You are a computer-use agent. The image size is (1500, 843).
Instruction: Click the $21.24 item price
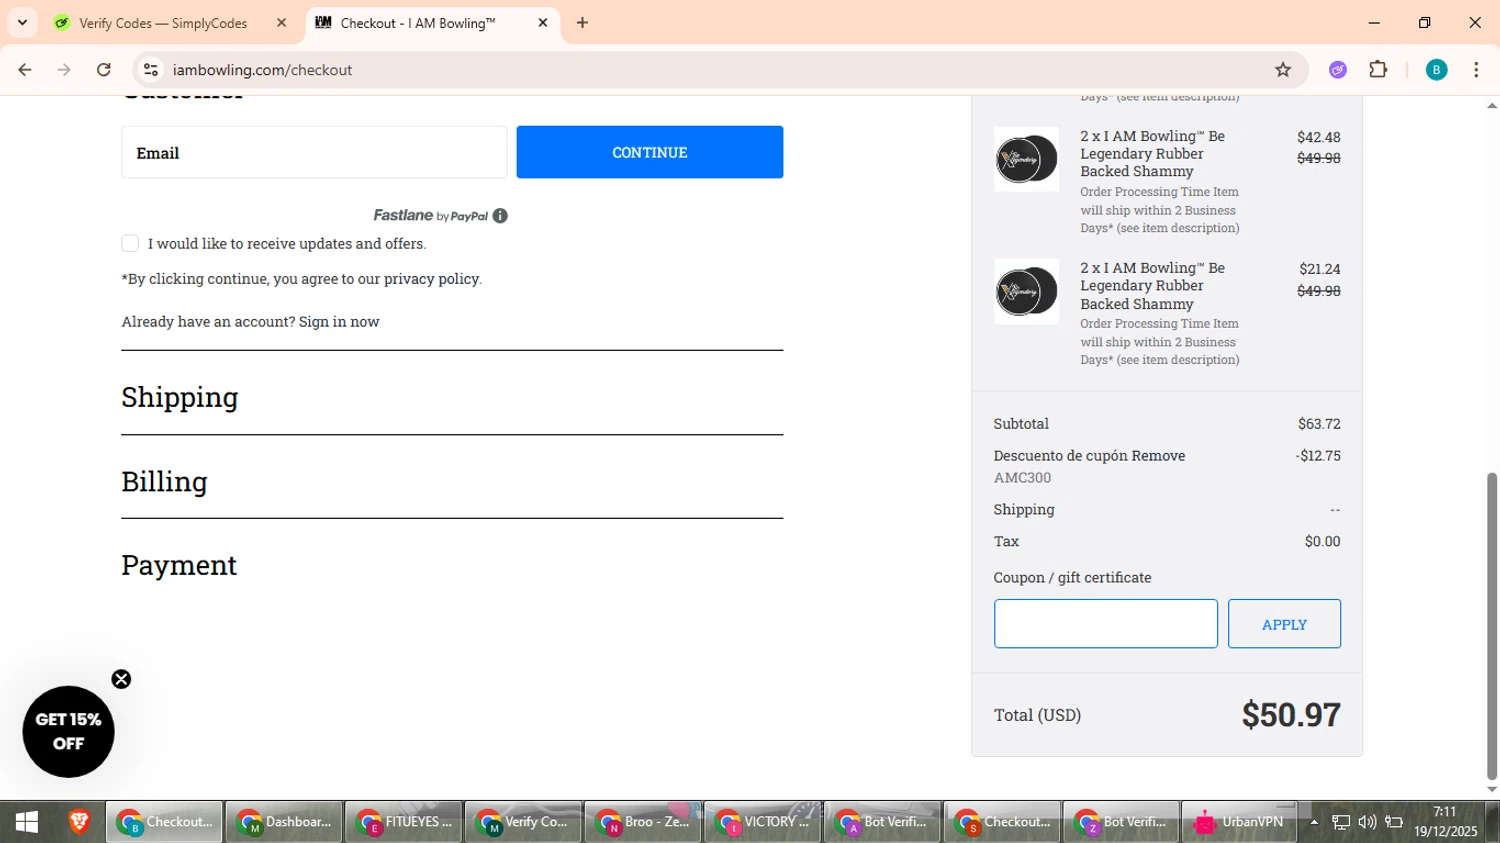click(x=1320, y=269)
